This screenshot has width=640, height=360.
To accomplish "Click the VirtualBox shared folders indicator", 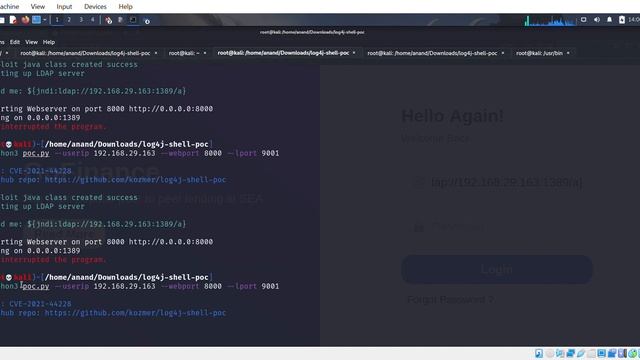I will (591, 353).
